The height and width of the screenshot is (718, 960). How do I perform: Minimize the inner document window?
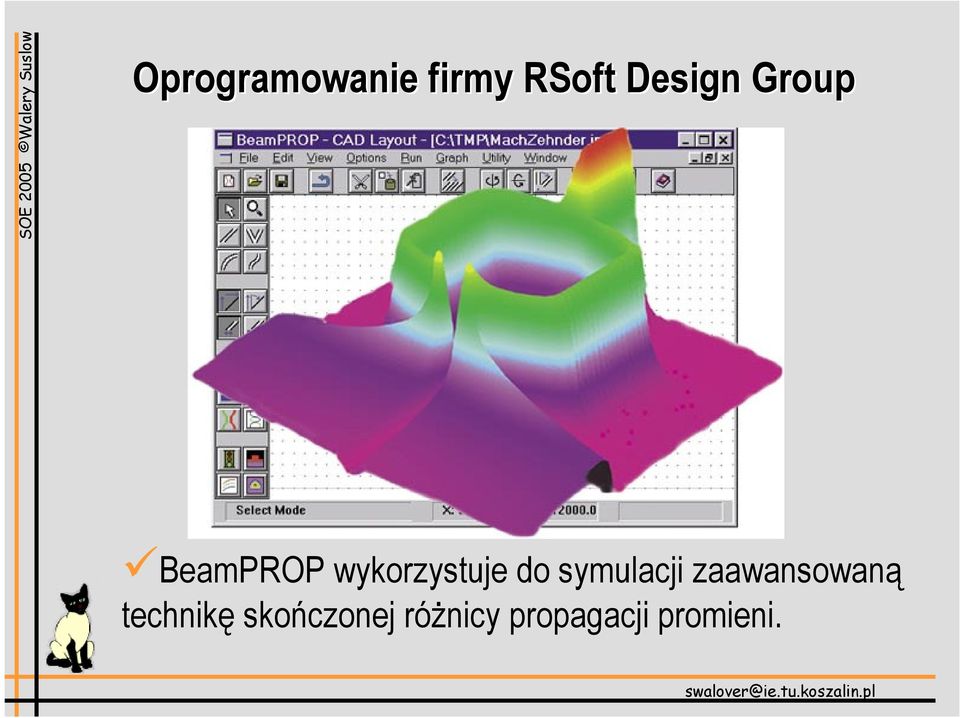click(x=695, y=158)
